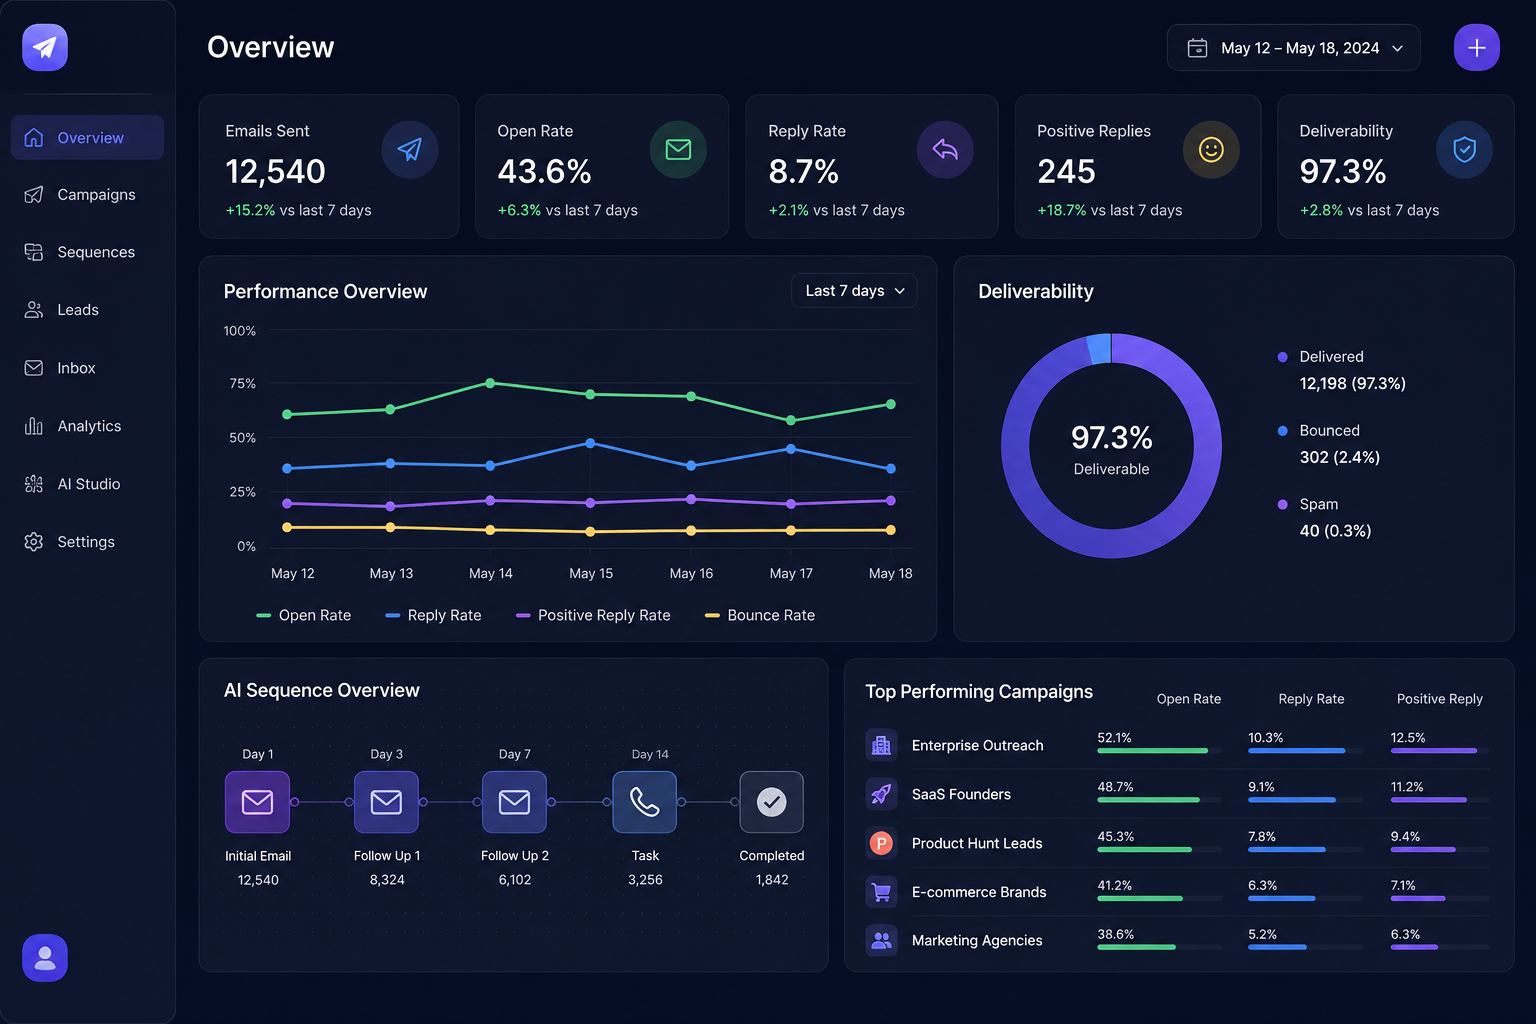
Task: Click the calendar icon in date picker
Action: pos(1197,48)
